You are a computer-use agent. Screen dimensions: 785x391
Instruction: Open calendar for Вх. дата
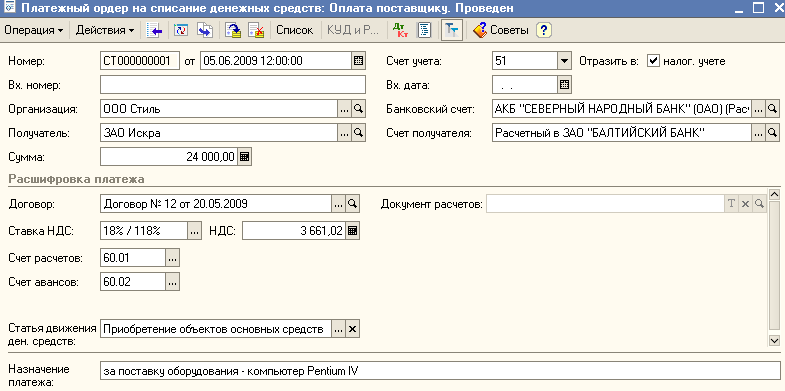(564, 85)
